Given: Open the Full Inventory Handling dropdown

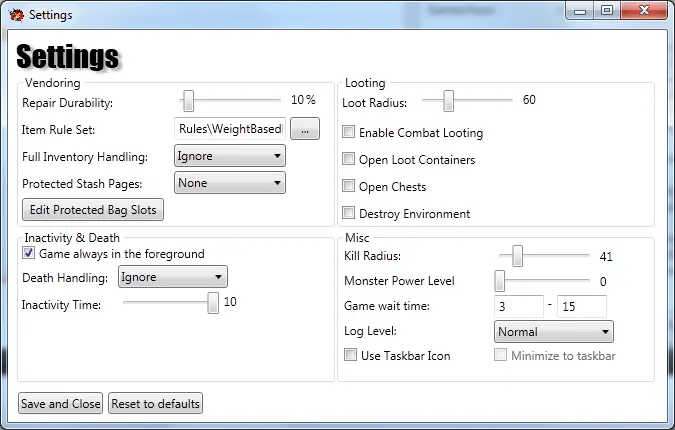Looking at the screenshot, I should pyautogui.click(x=230, y=156).
